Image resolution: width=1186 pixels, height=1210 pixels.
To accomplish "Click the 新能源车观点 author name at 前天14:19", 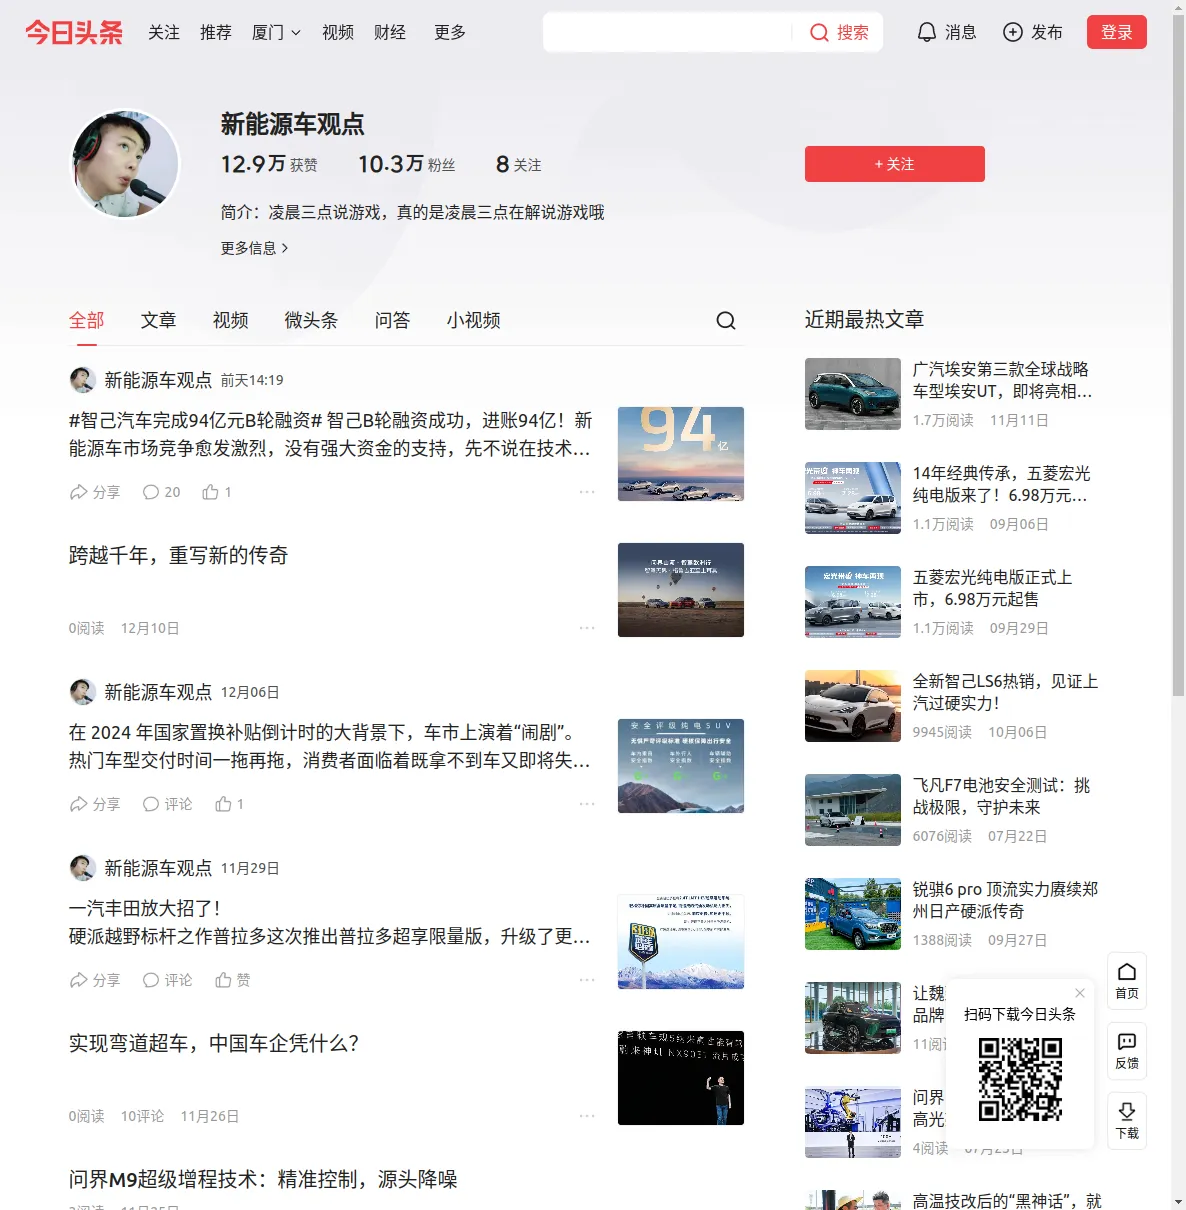I will pos(158,380).
